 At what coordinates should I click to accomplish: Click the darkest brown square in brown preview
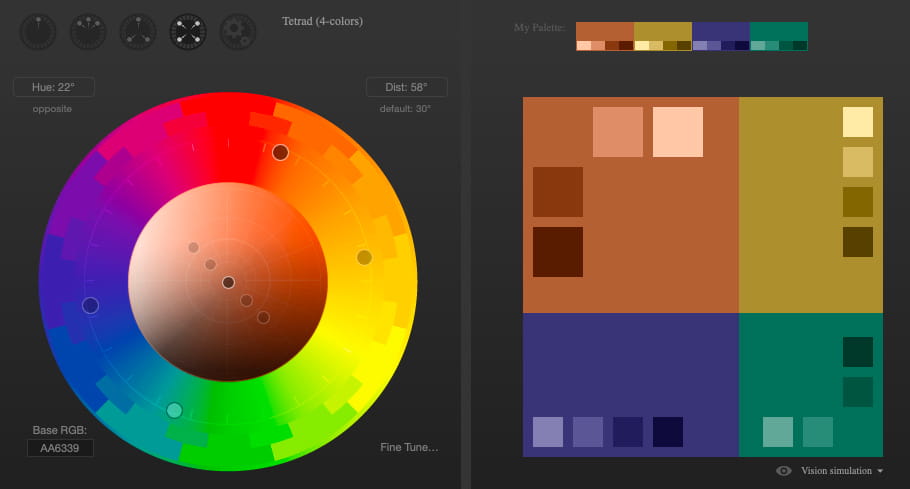558,252
